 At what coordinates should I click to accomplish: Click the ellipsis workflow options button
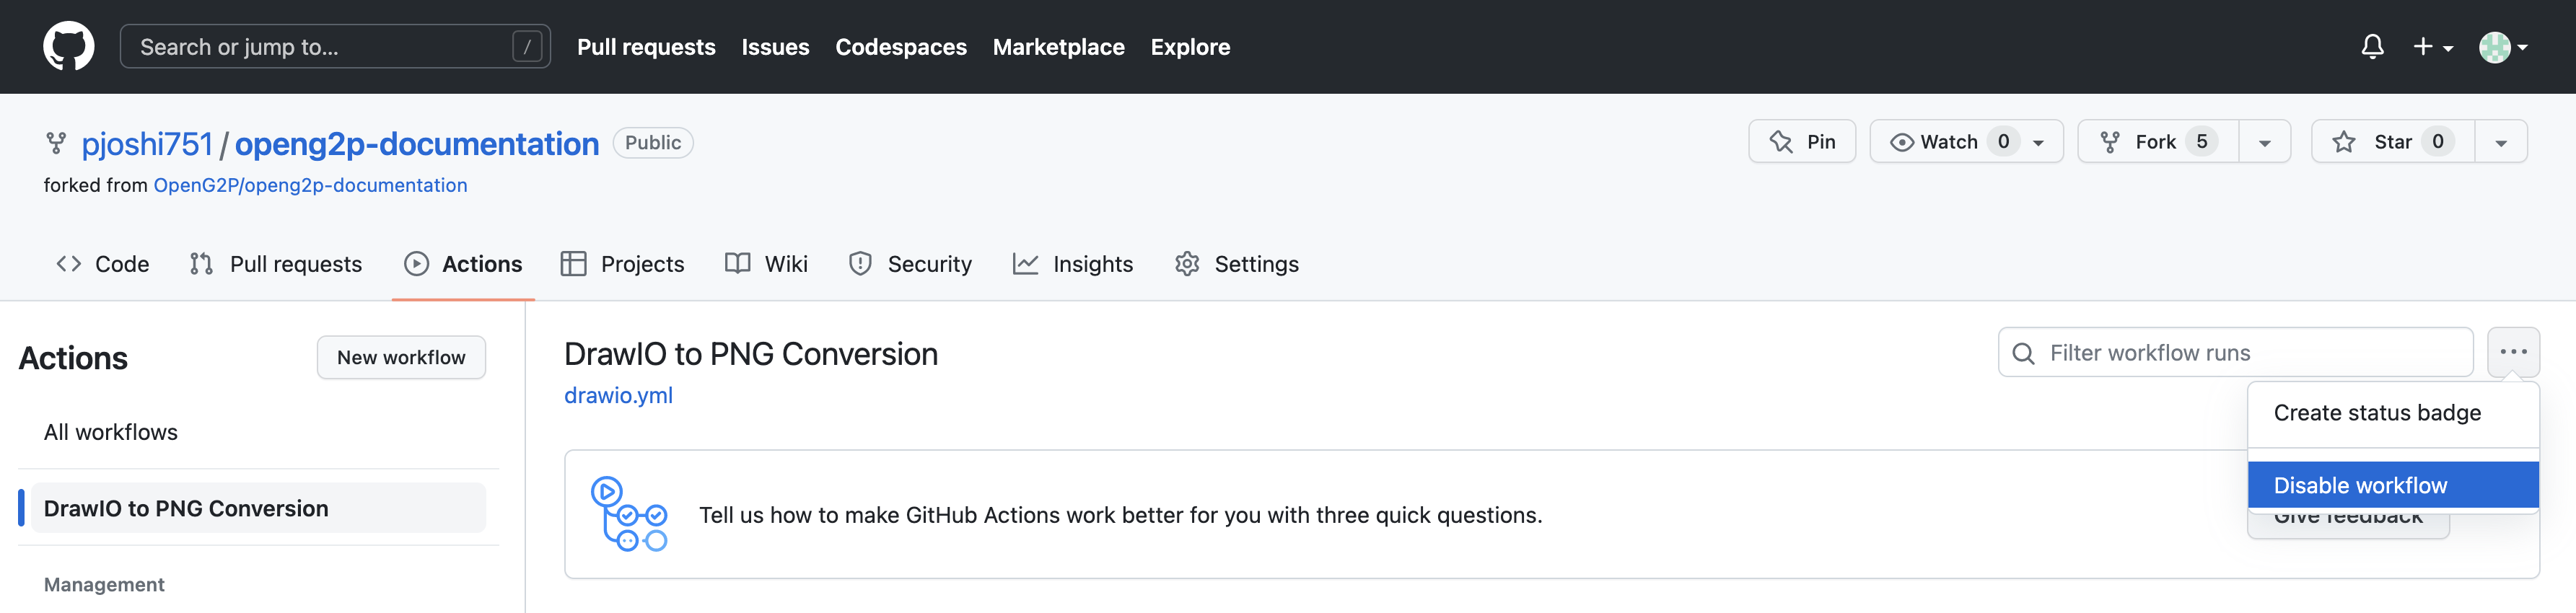click(x=2513, y=352)
